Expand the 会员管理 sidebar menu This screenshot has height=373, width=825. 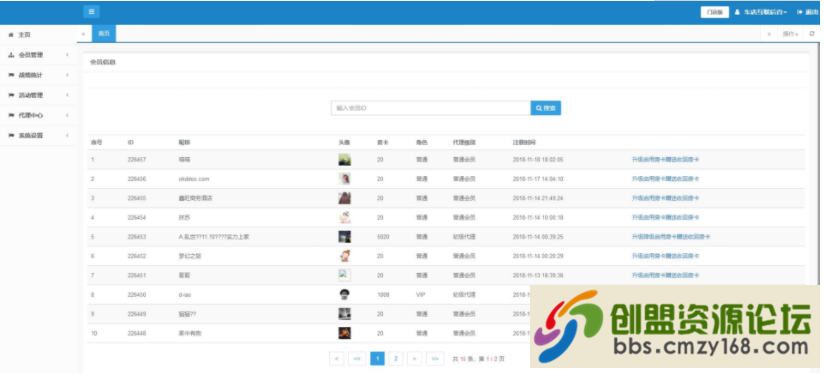38,55
